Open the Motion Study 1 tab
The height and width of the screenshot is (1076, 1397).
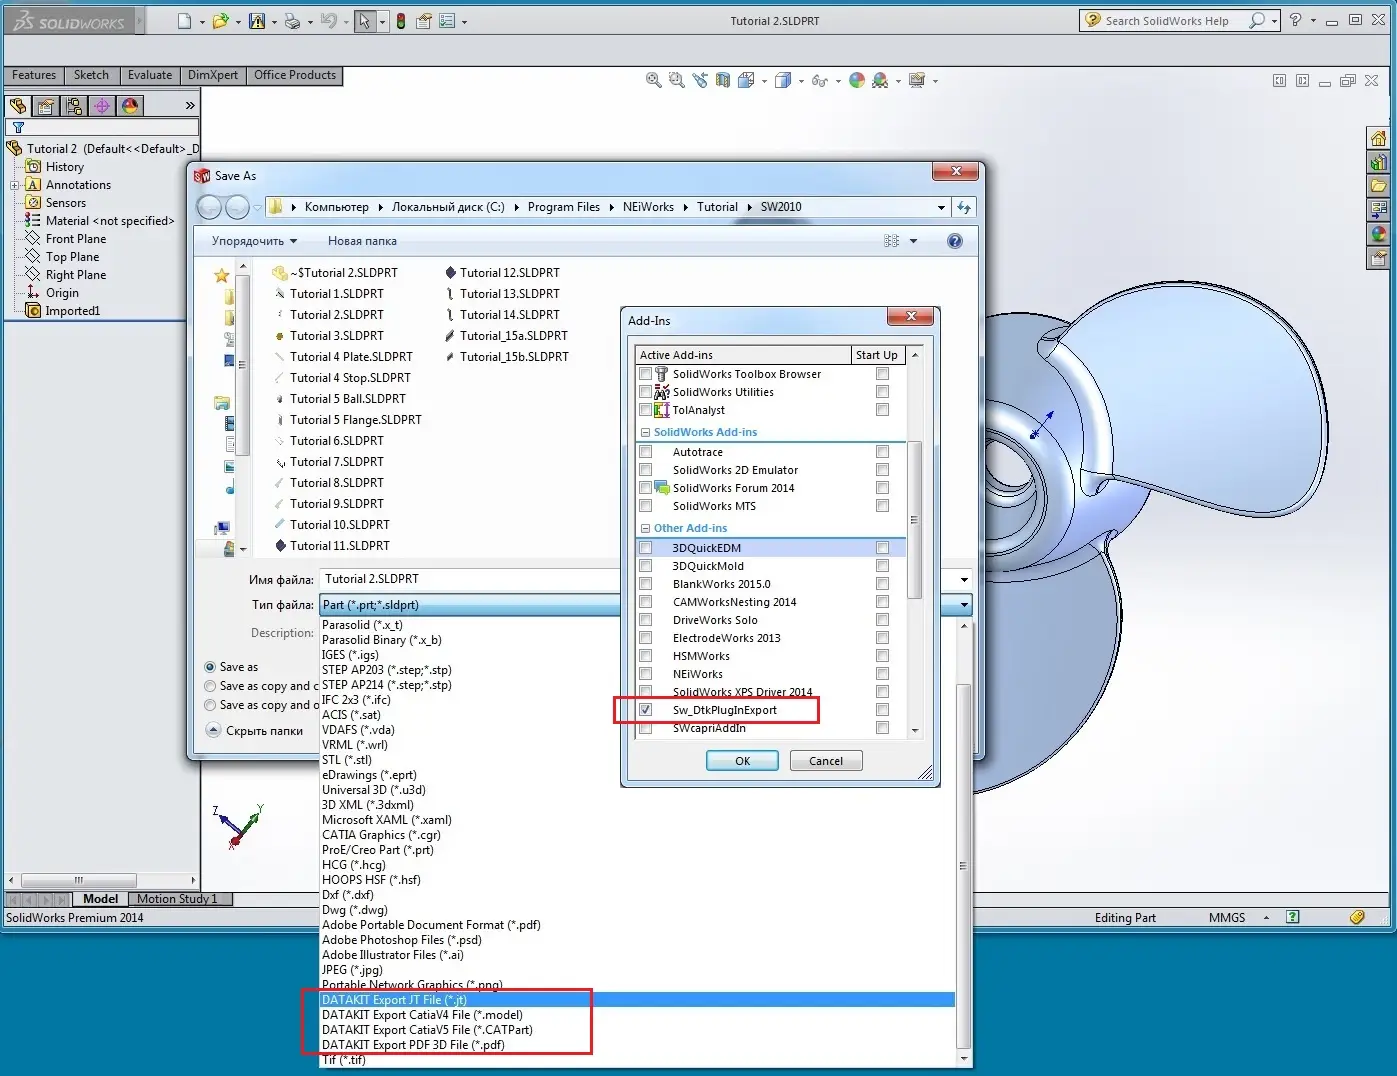[x=181, y=899]
